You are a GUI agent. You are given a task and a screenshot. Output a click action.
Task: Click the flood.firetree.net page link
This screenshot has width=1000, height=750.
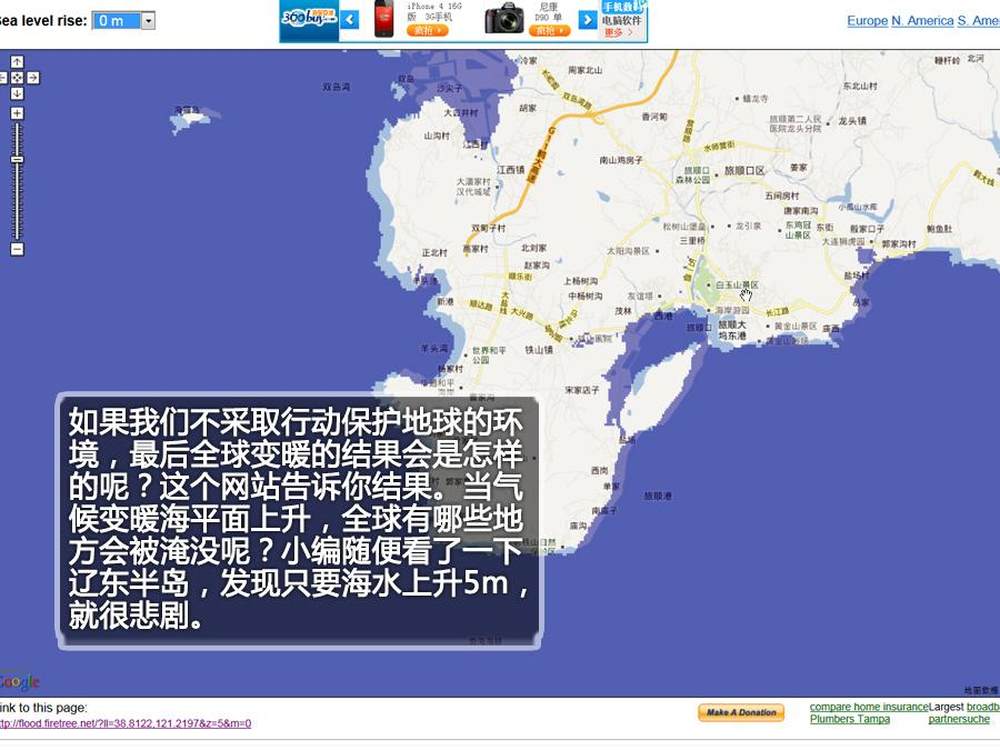click(x=124, y=723)
